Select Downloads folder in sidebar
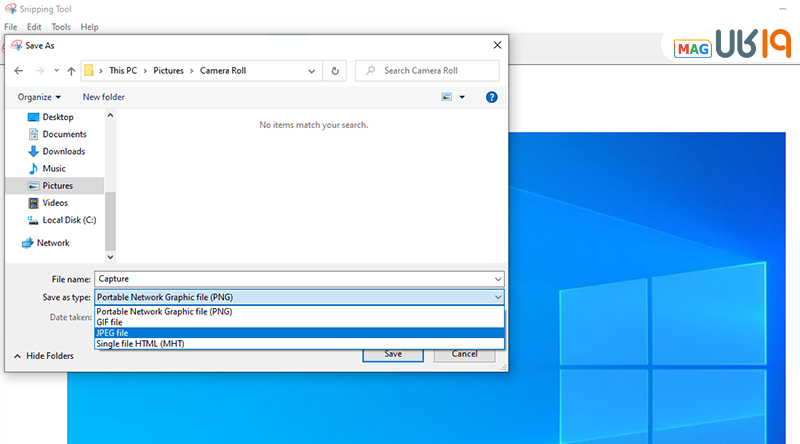800x444 pixels. [x=63, y=152]
